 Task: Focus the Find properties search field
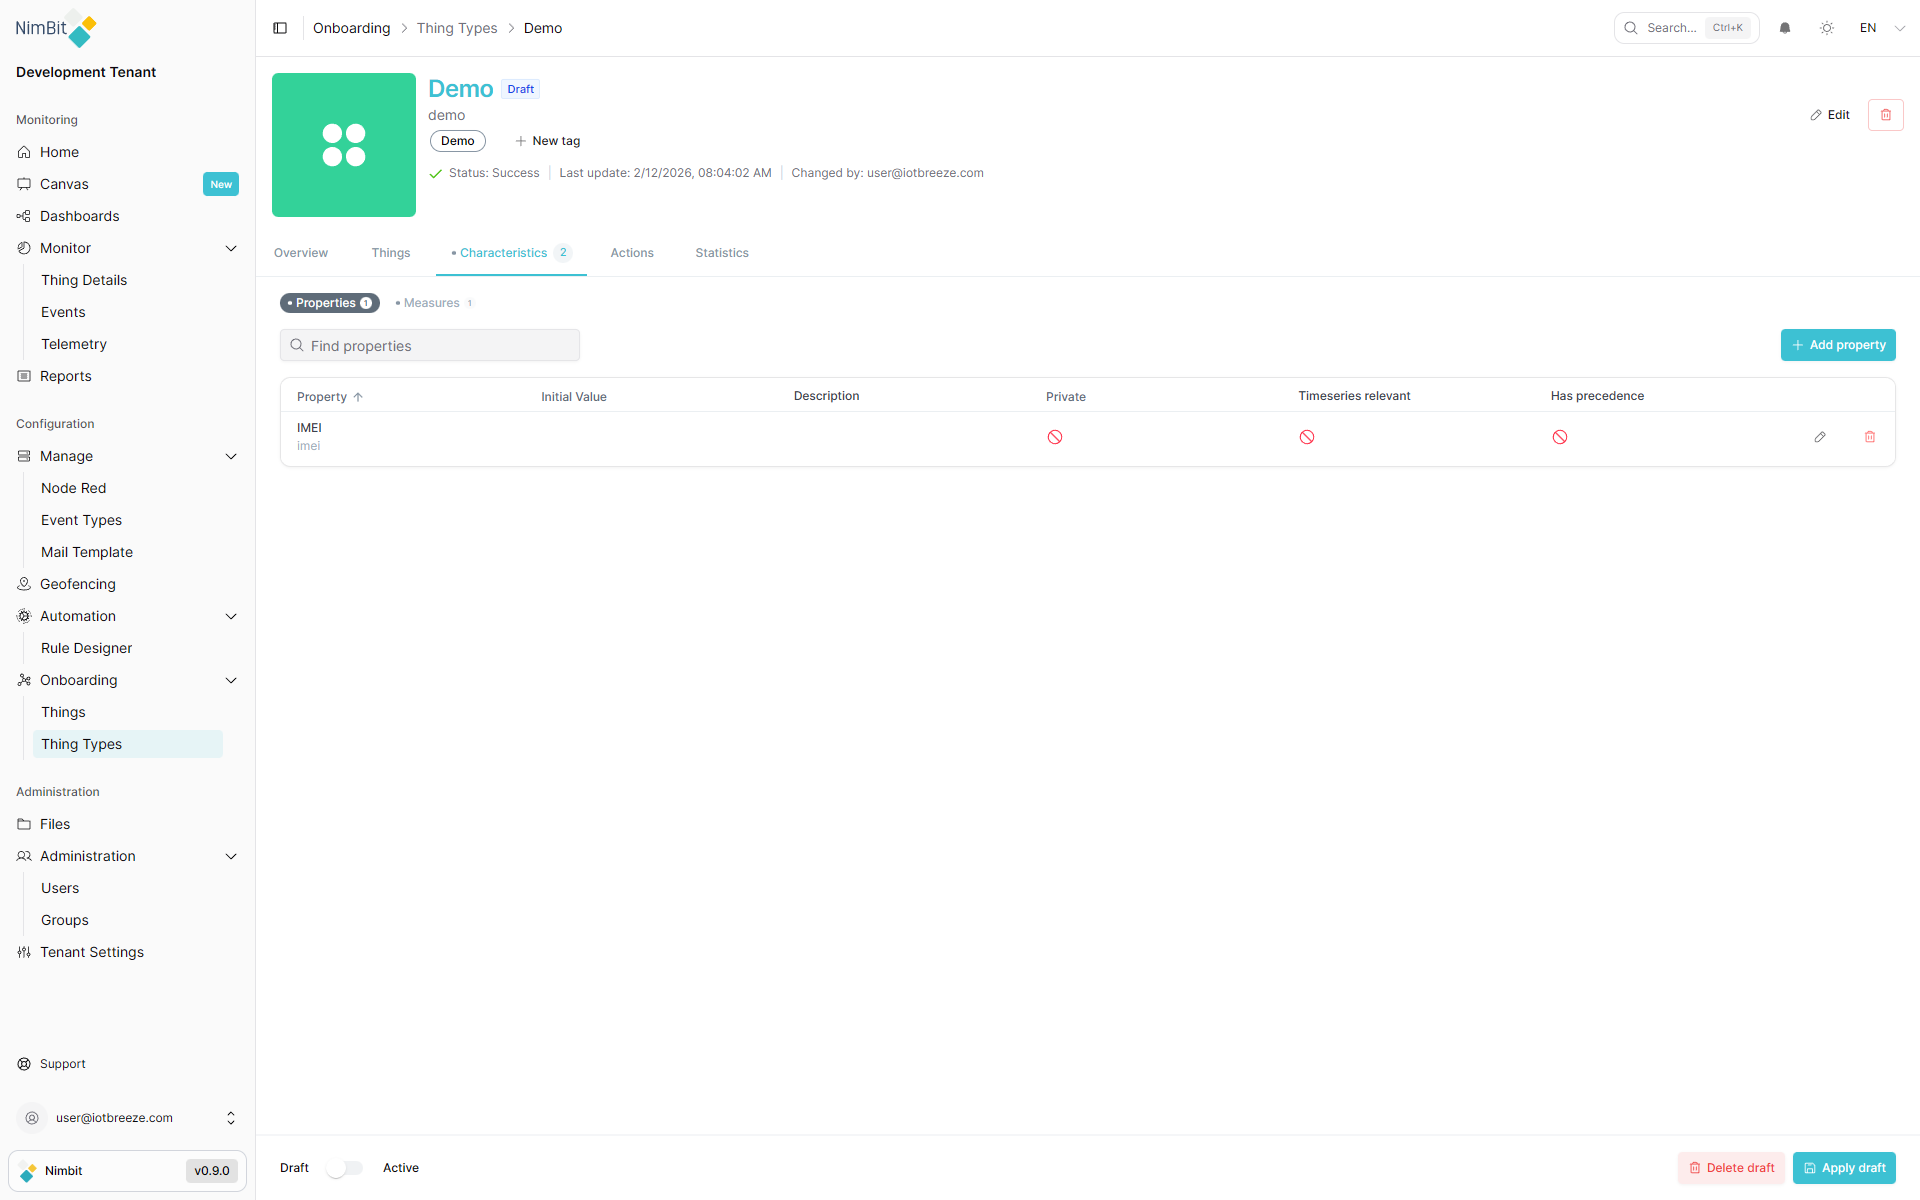[x=430, y=346]
